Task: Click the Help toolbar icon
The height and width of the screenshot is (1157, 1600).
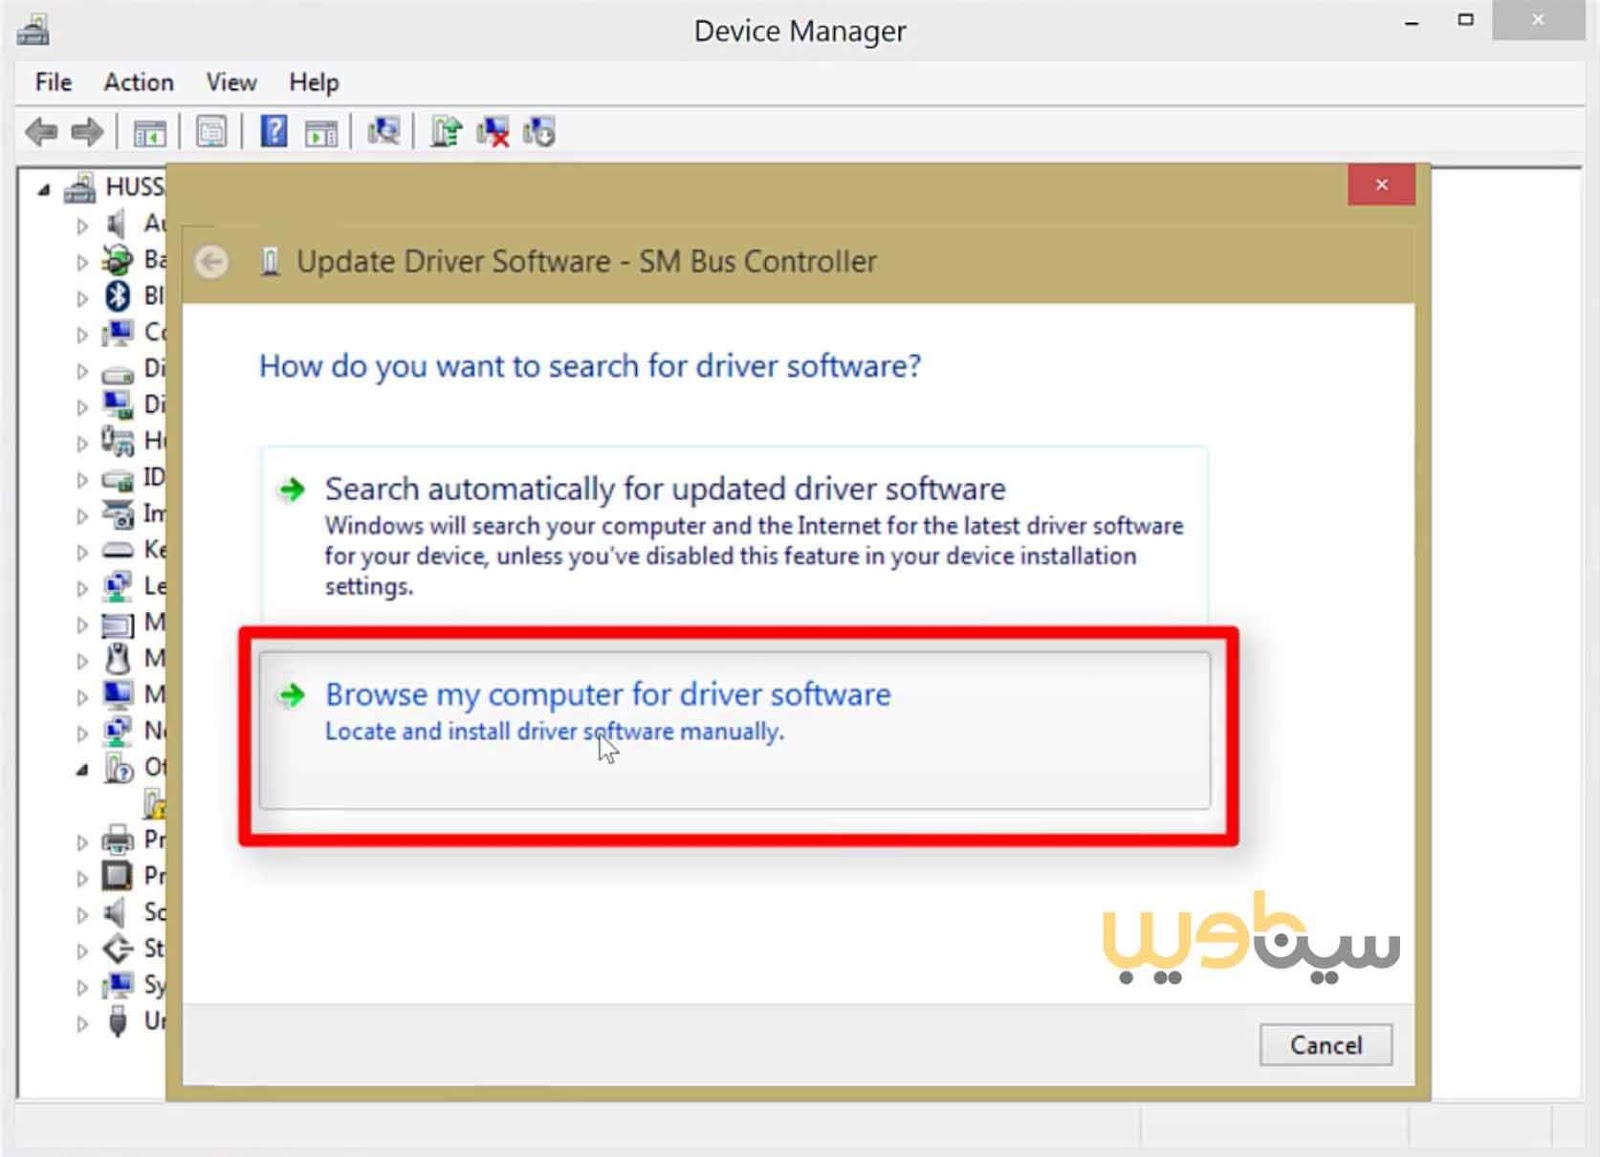Action: [274, 131]
